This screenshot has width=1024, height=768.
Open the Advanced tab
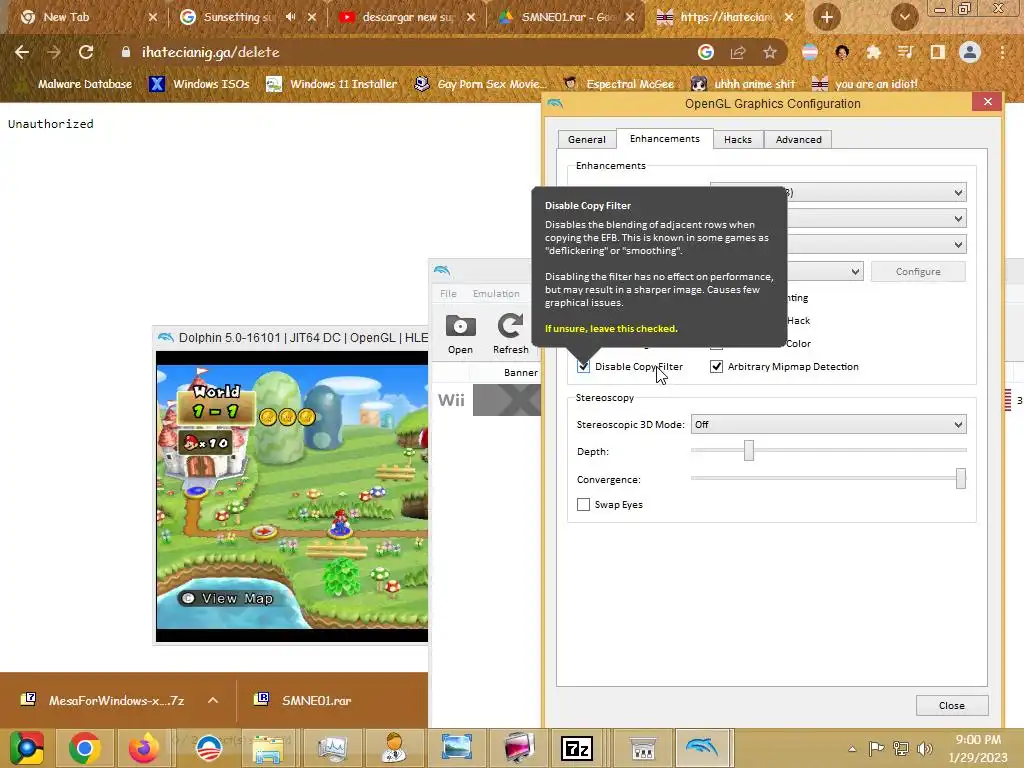[x=798, y=139]
